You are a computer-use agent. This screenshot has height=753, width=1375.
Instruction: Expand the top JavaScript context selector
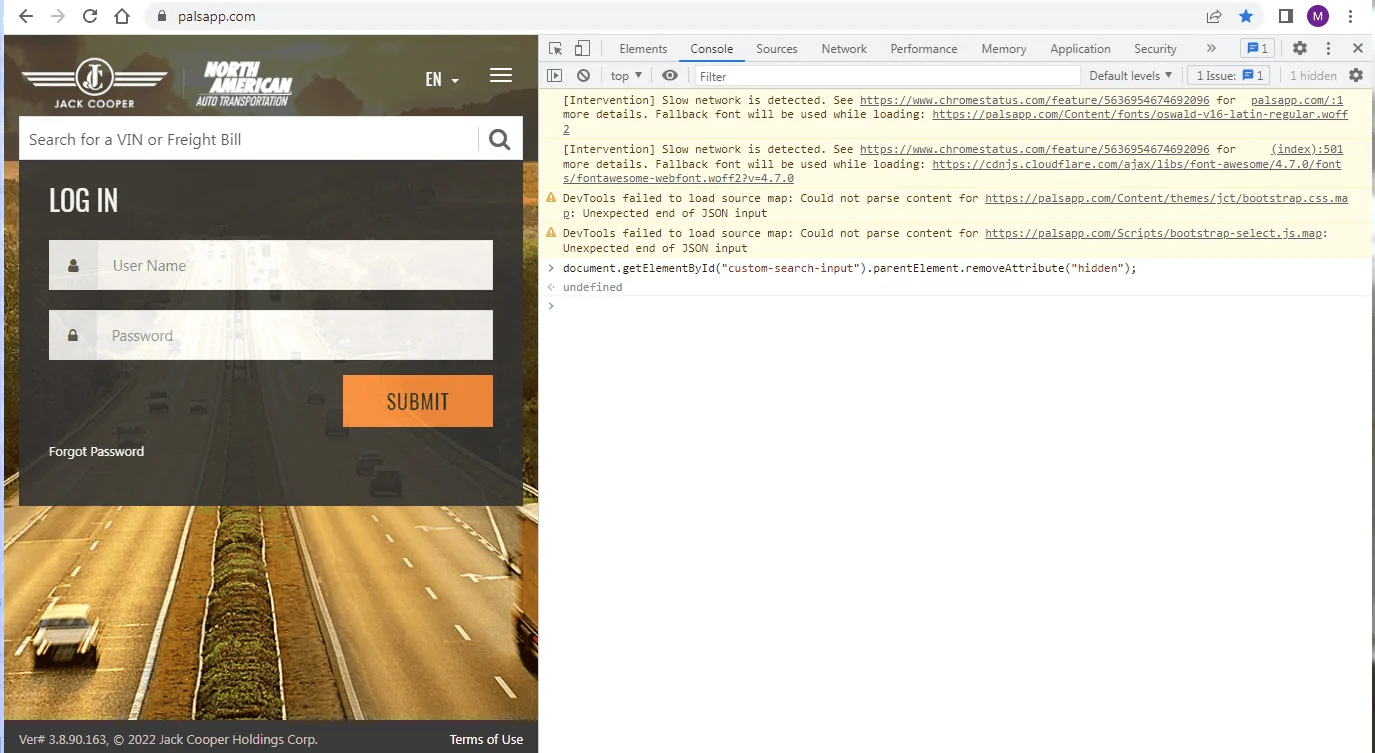626,76
